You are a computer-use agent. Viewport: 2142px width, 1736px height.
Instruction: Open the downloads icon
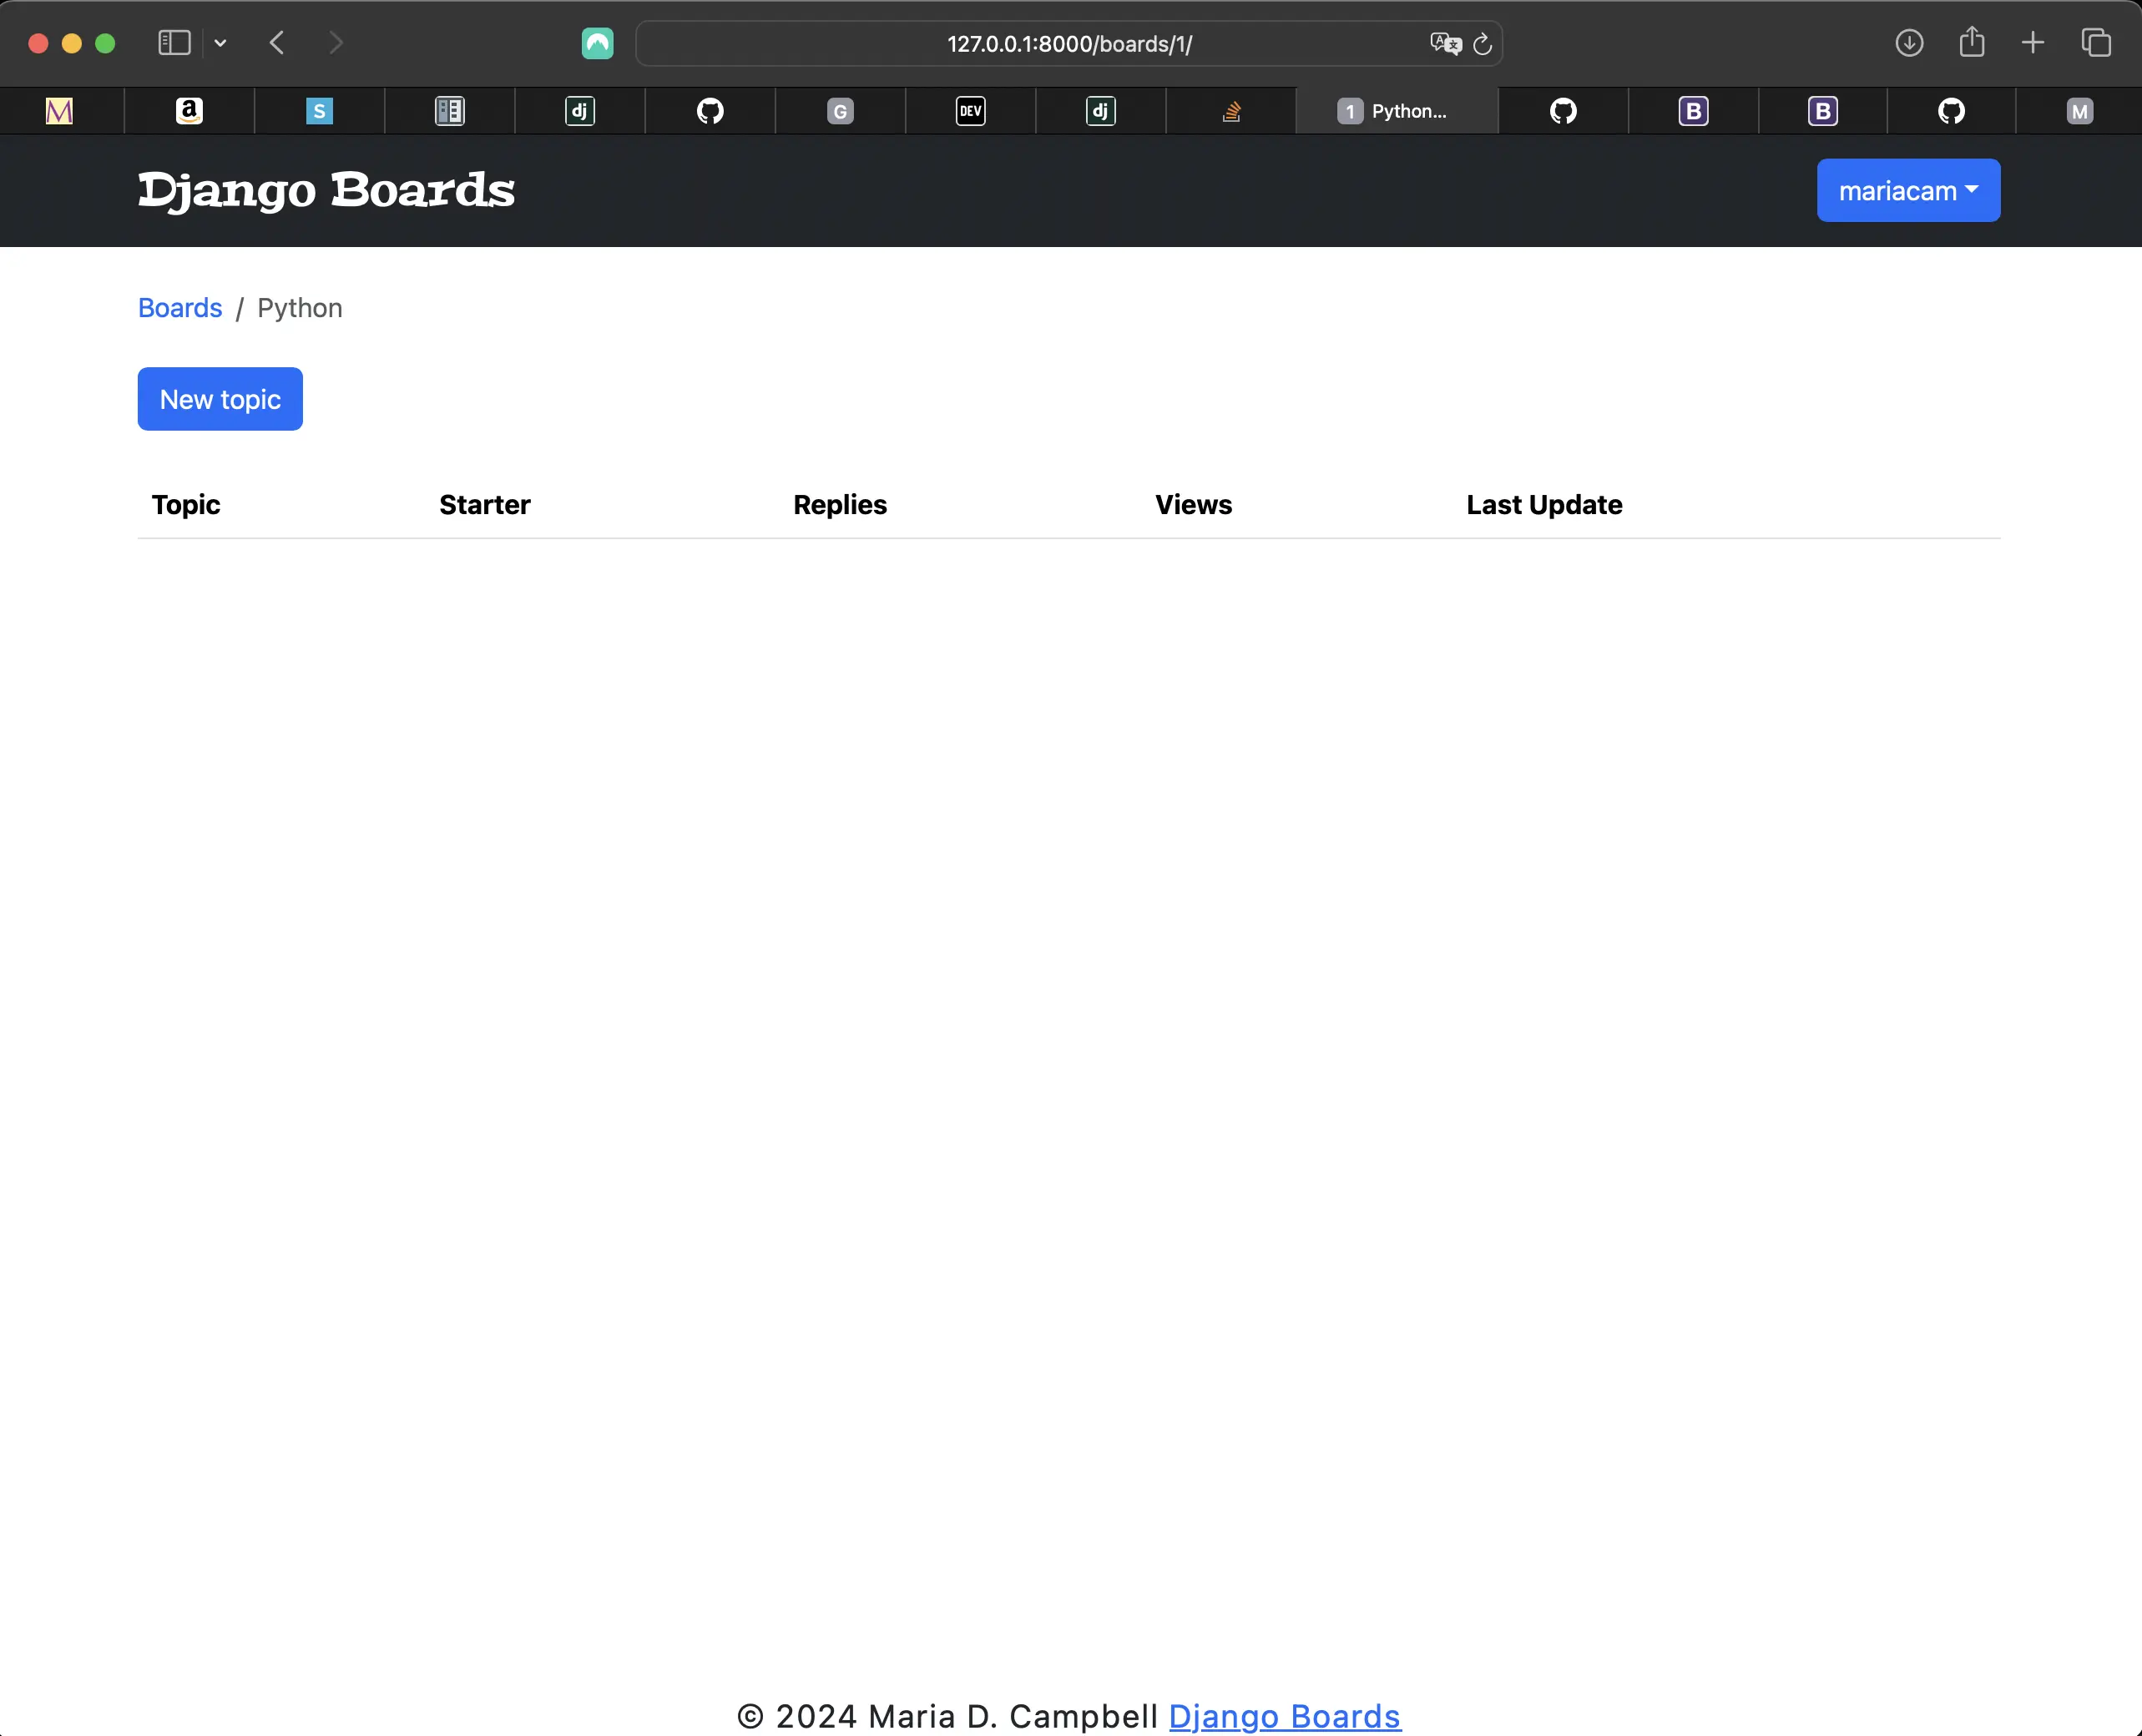pos(1909,43)
